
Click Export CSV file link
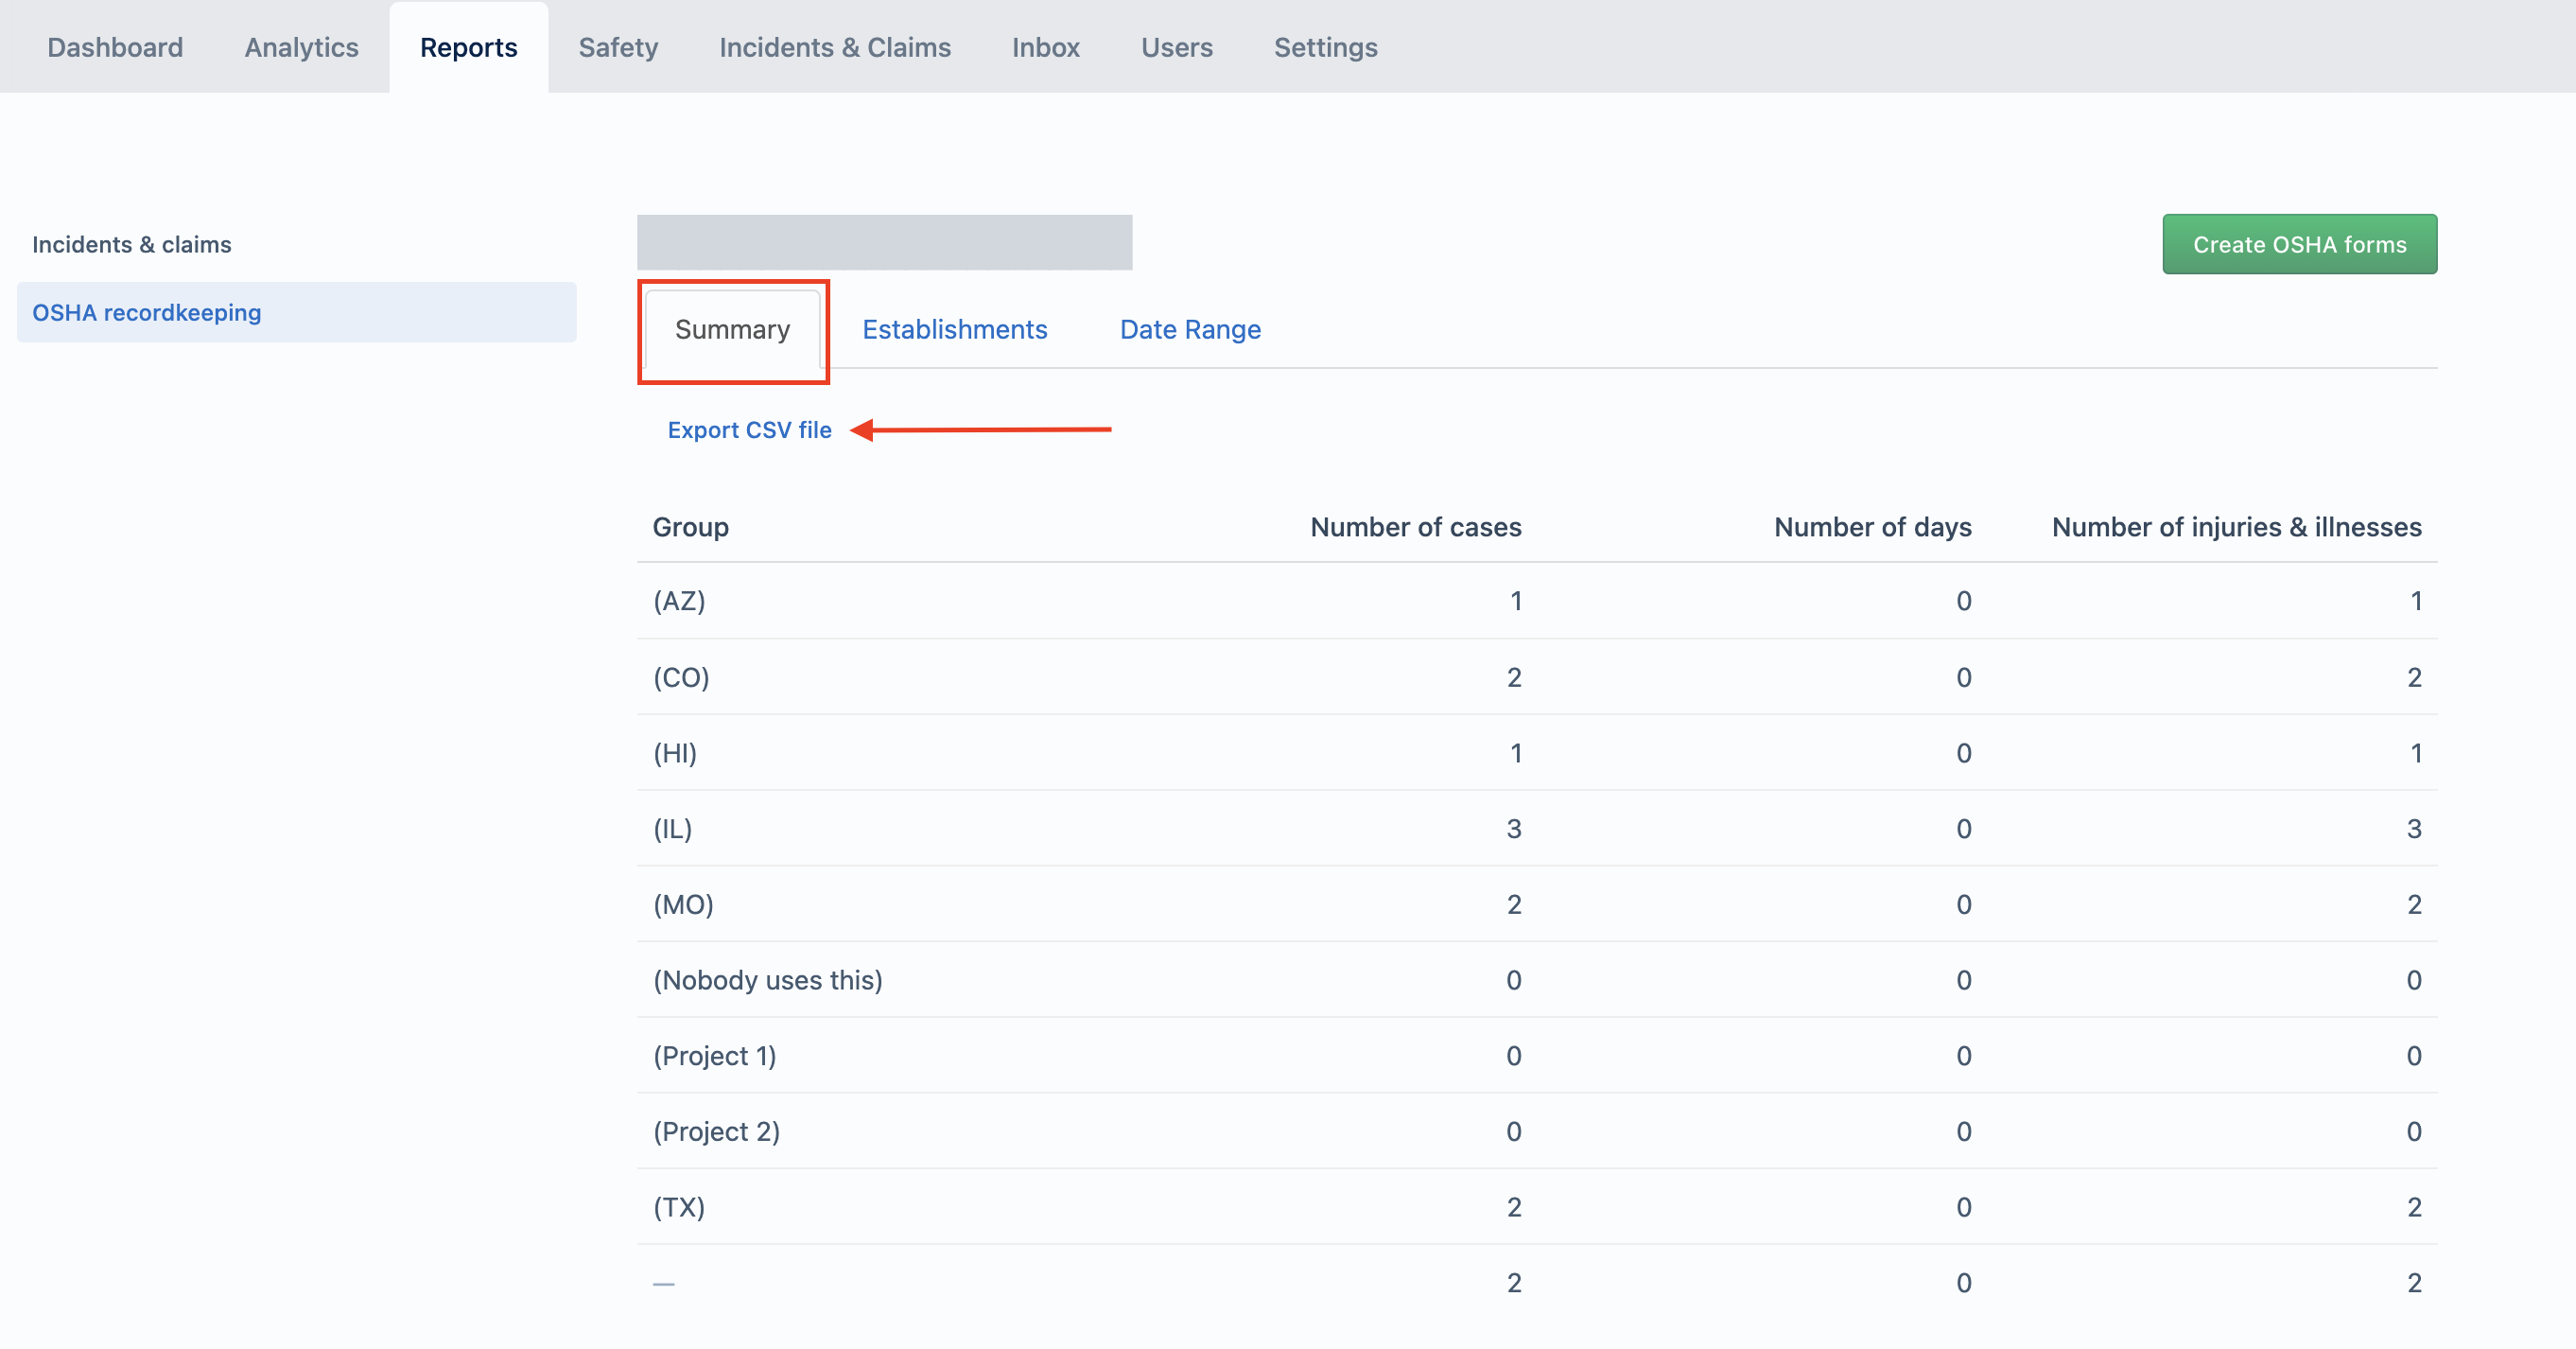pos(749,430)
